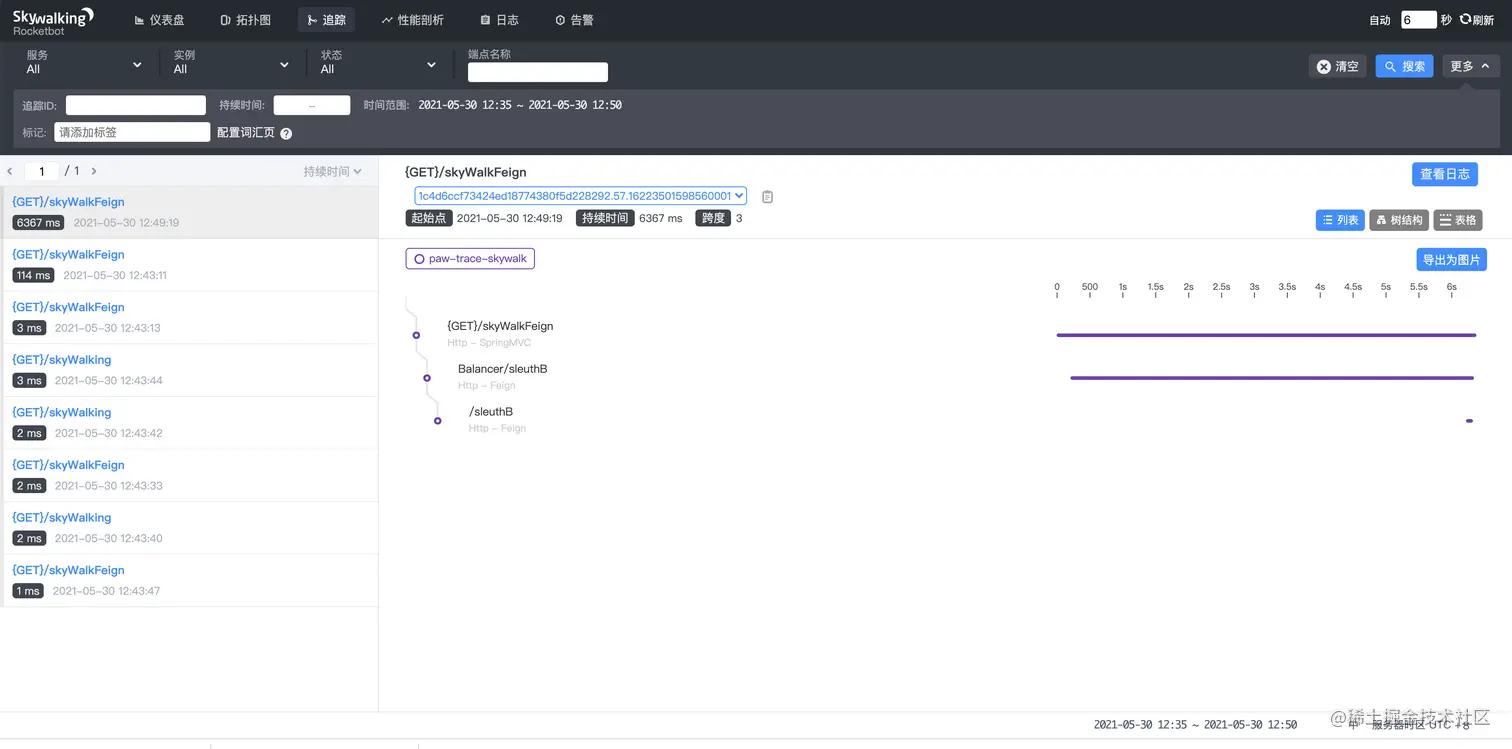This screenshot has height=749, width=1512.
Task: Open the 仪表盘 dashboard tab
Action: [159, 20]
